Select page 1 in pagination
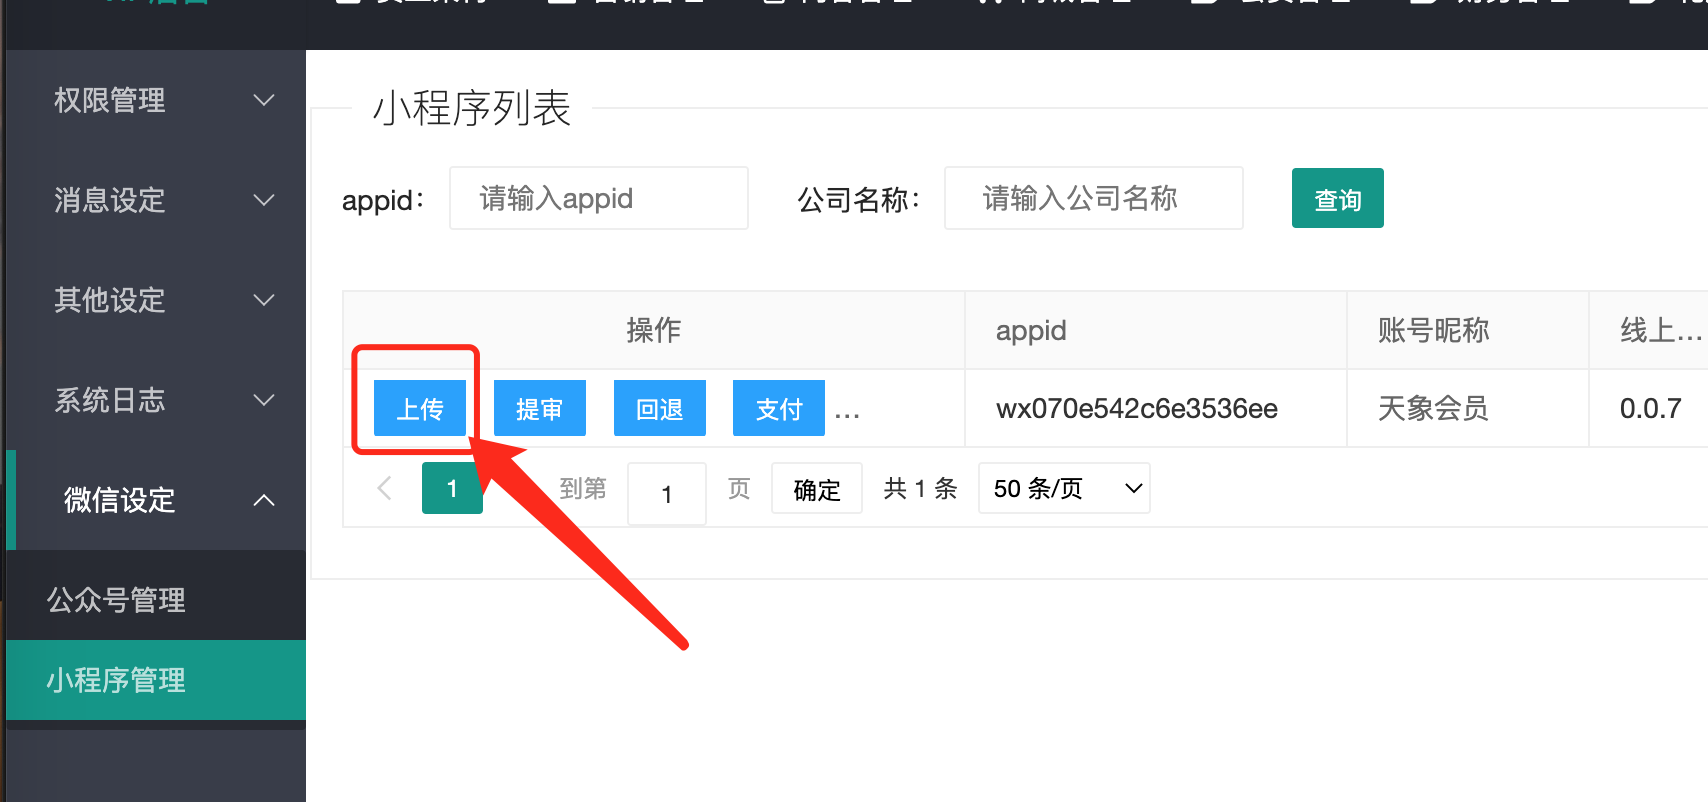 pyautogui.click(x=452, y=488)
